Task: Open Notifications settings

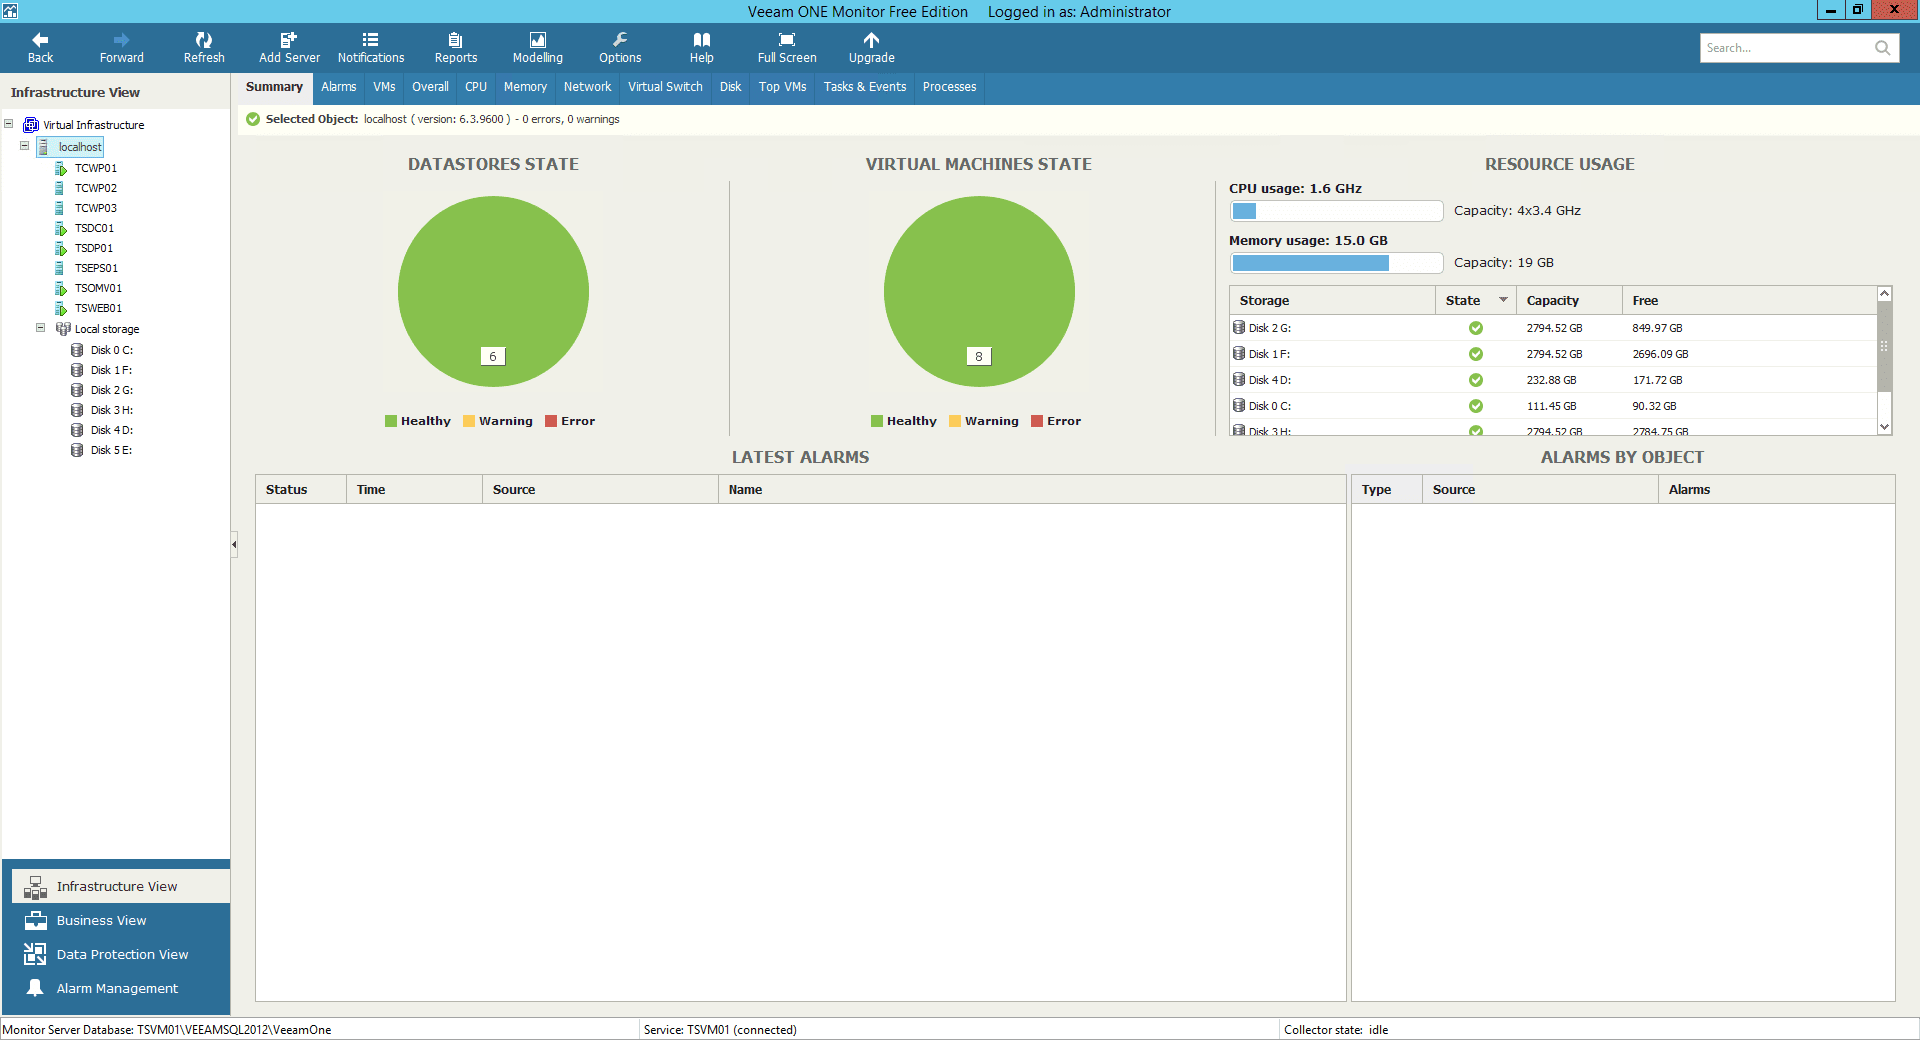Action: pyautogui.click(x=371, y=47)
